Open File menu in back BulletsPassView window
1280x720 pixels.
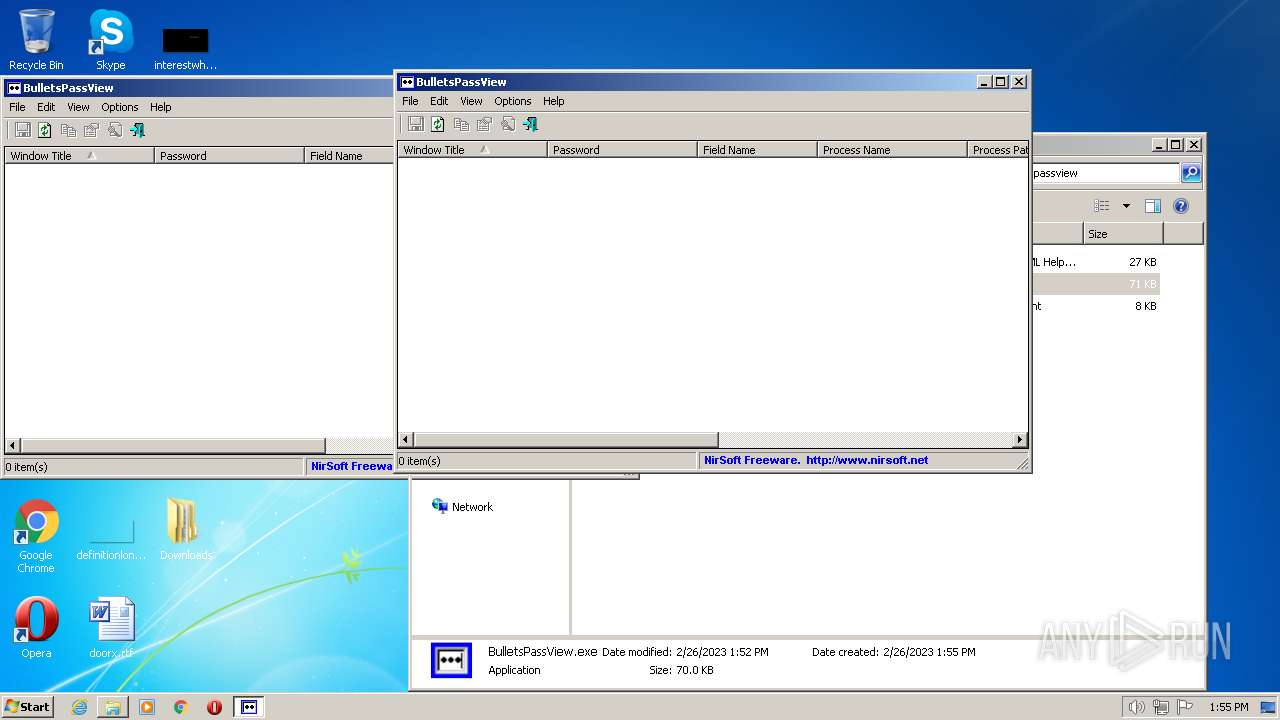(x=17, y=107)
